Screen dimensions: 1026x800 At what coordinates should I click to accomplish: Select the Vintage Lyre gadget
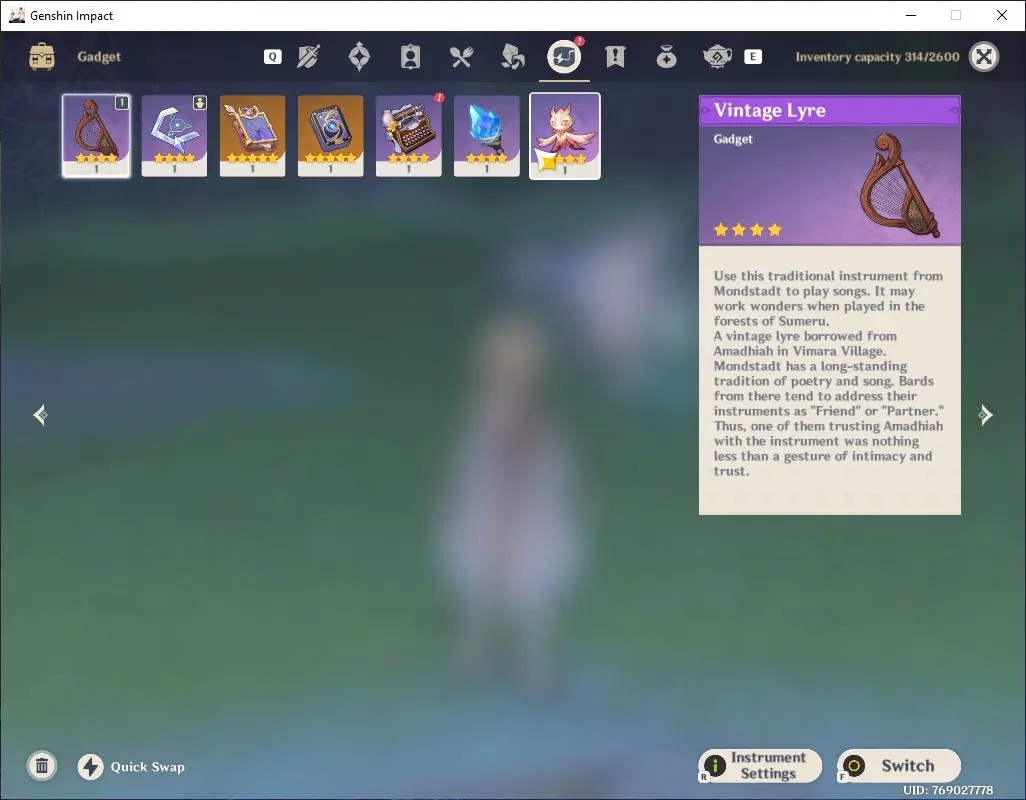point(96,135)
